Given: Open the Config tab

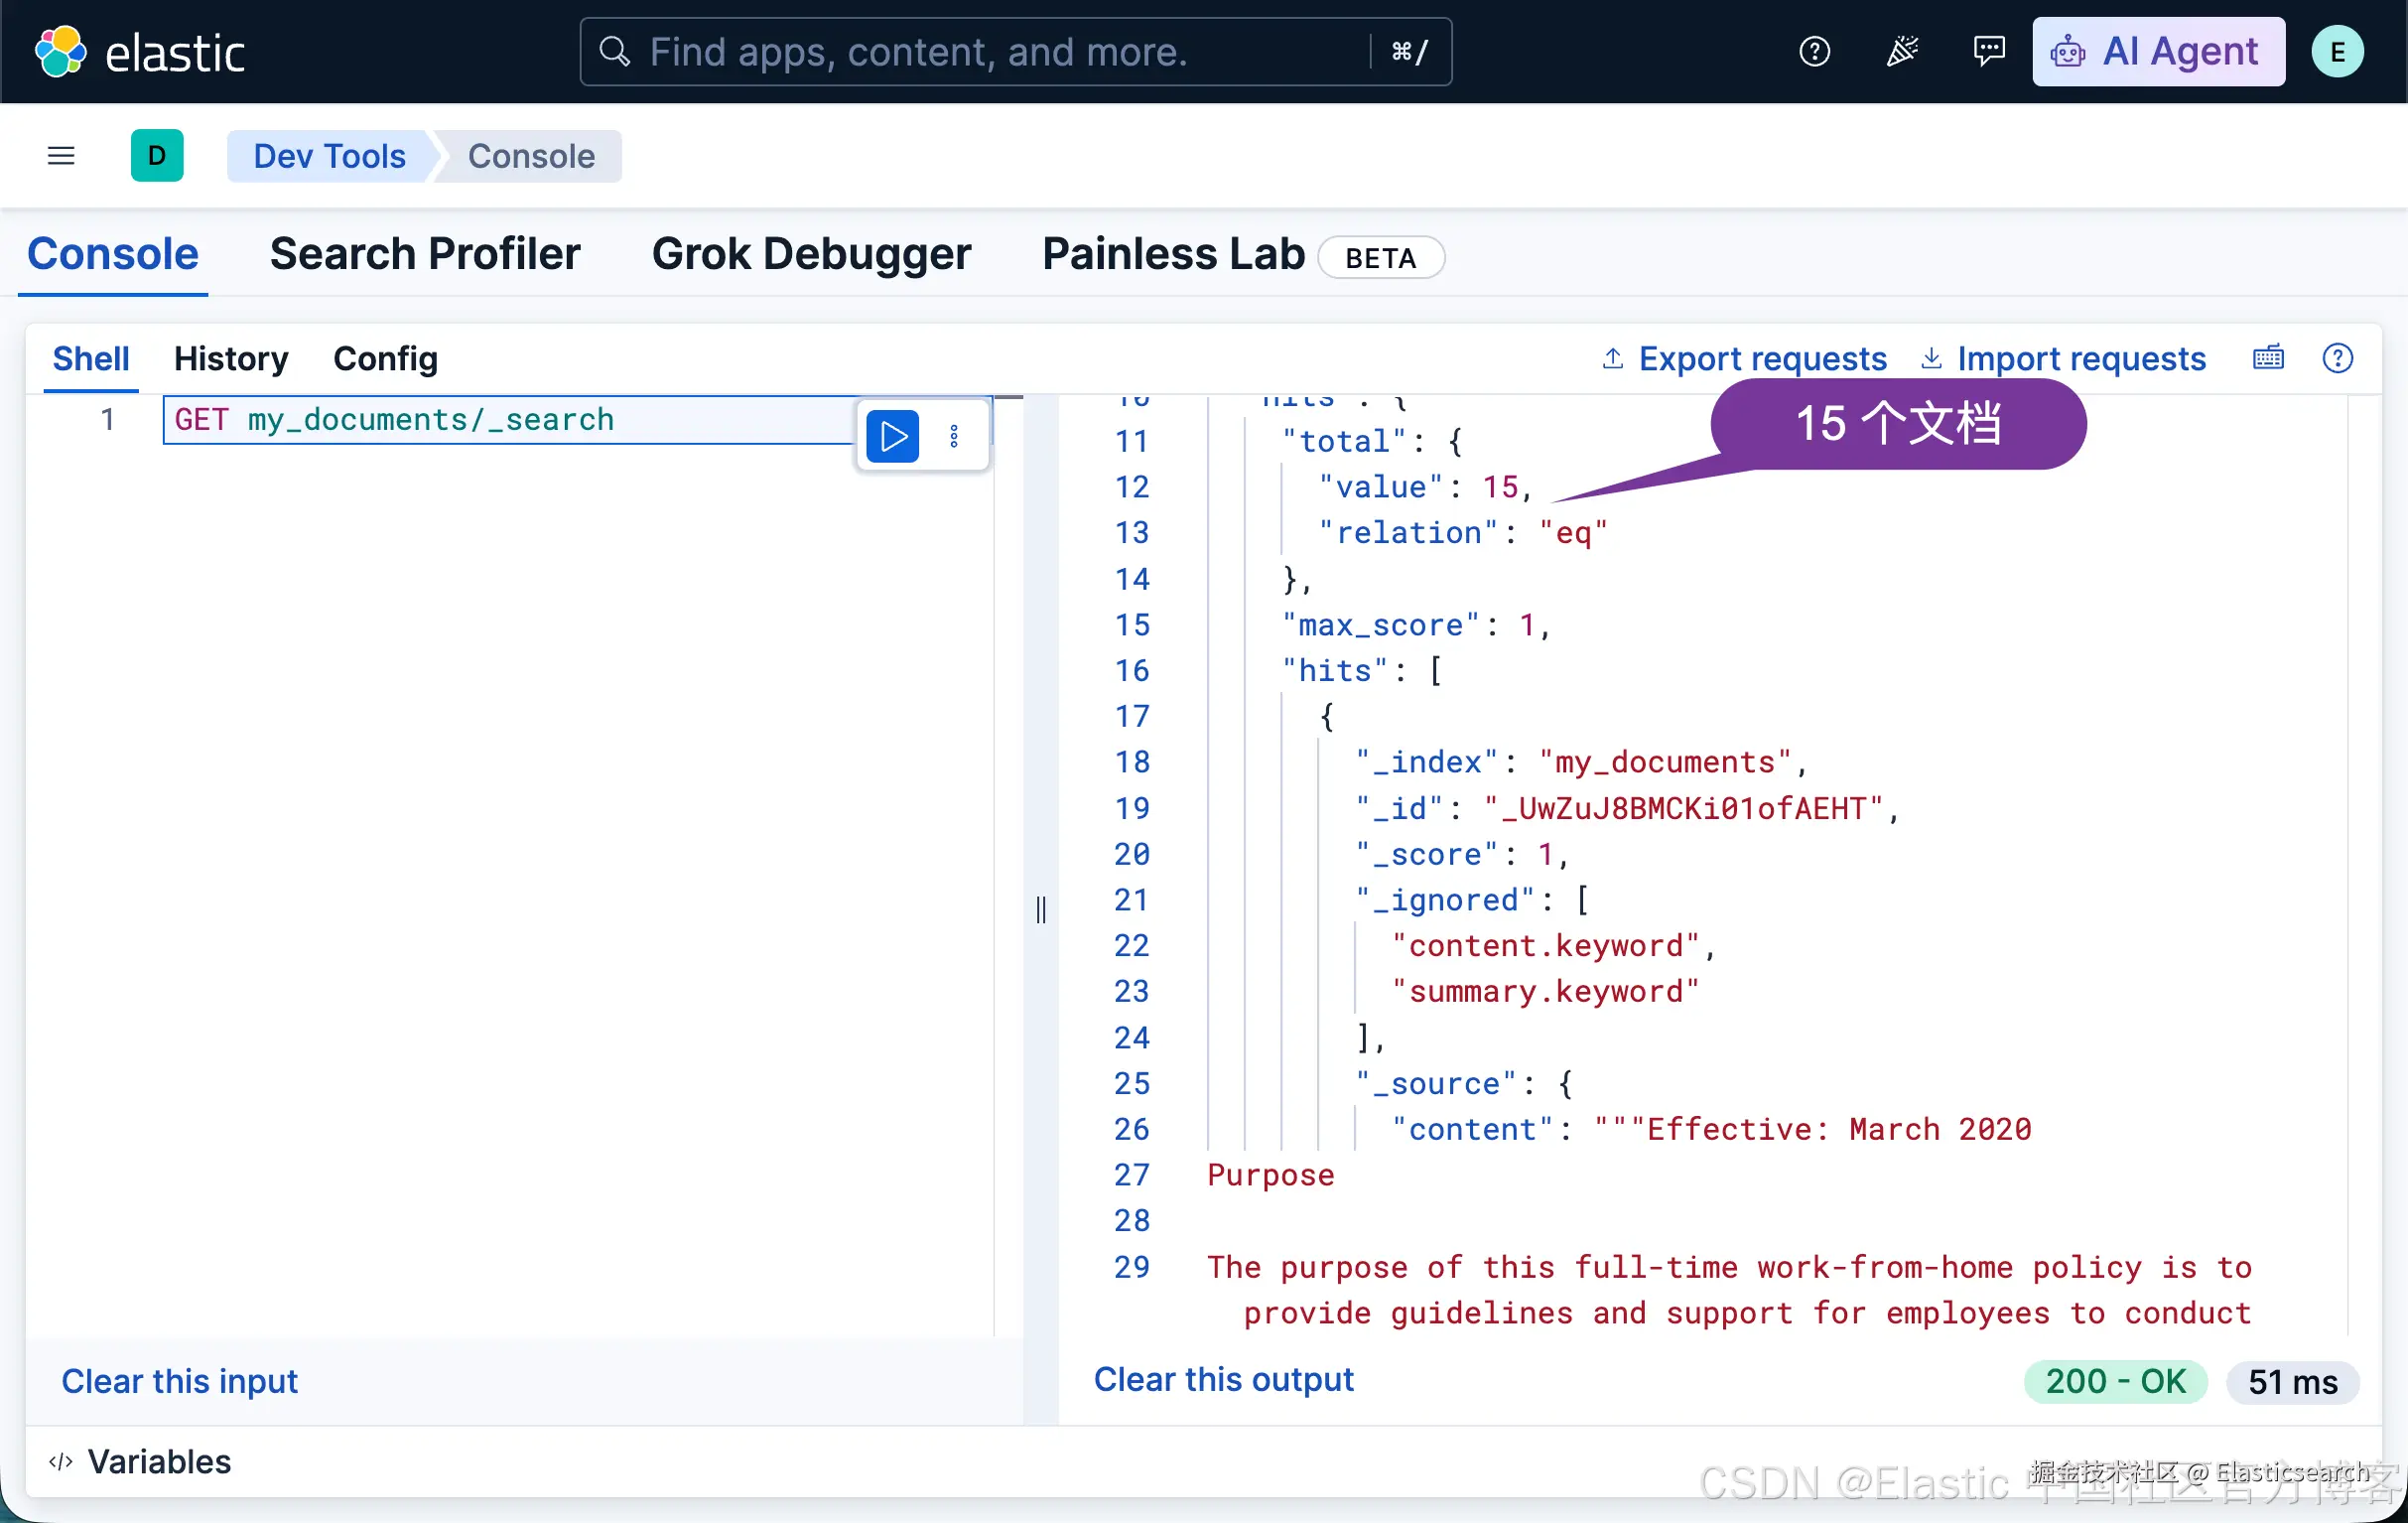Looking at the screenshot, I should click(385, 359).
